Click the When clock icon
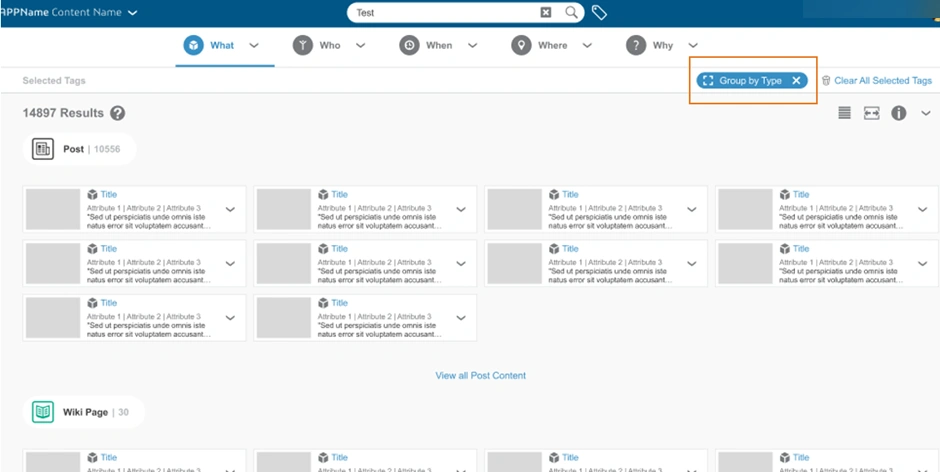This screenshot has height=472, width=940. [x=409, y=46]
